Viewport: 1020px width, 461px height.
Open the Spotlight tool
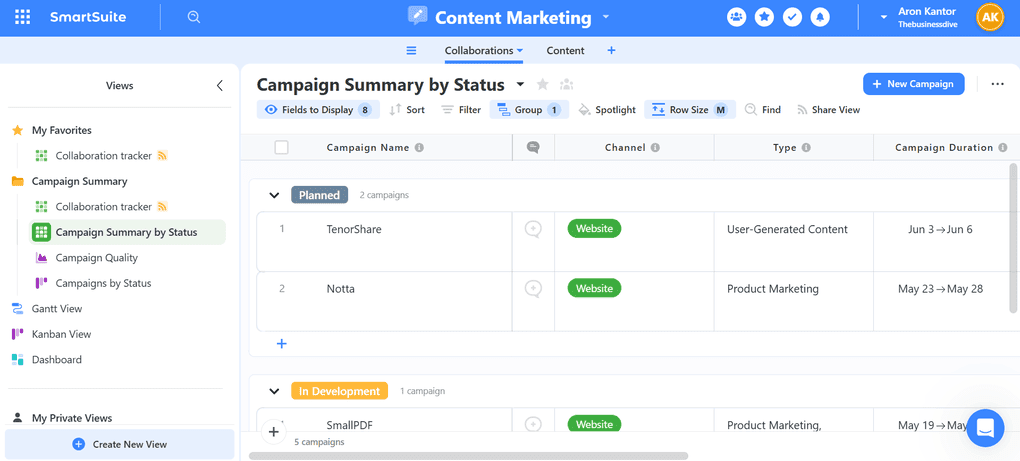pos(607,110)
